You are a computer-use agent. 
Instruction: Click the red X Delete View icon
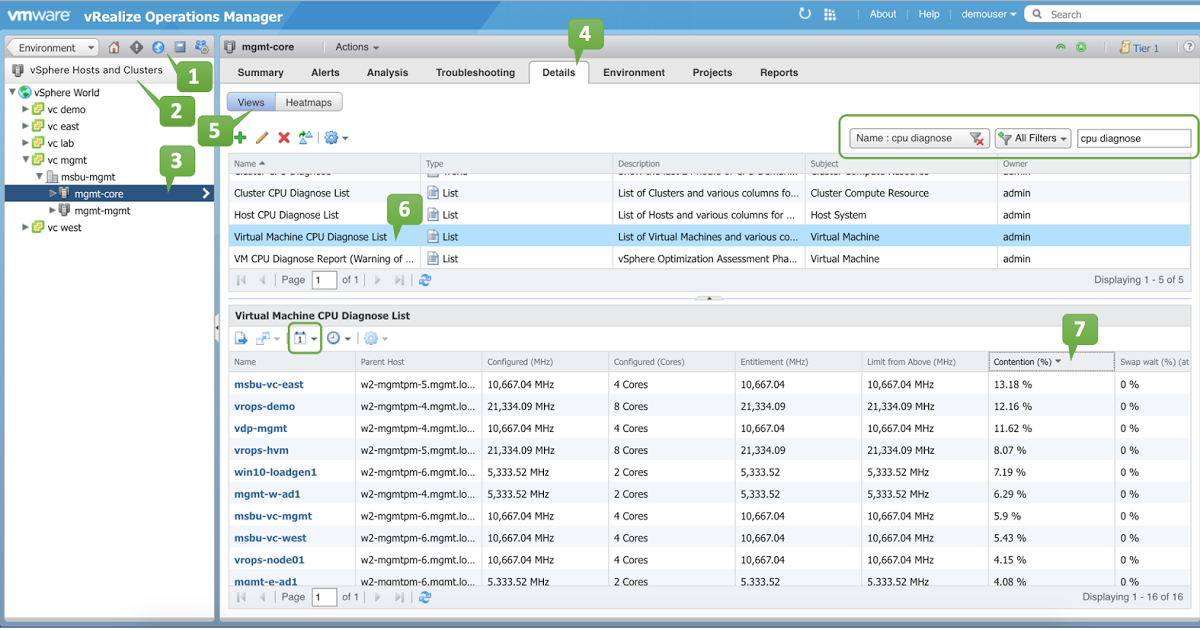tap(284, 138)
